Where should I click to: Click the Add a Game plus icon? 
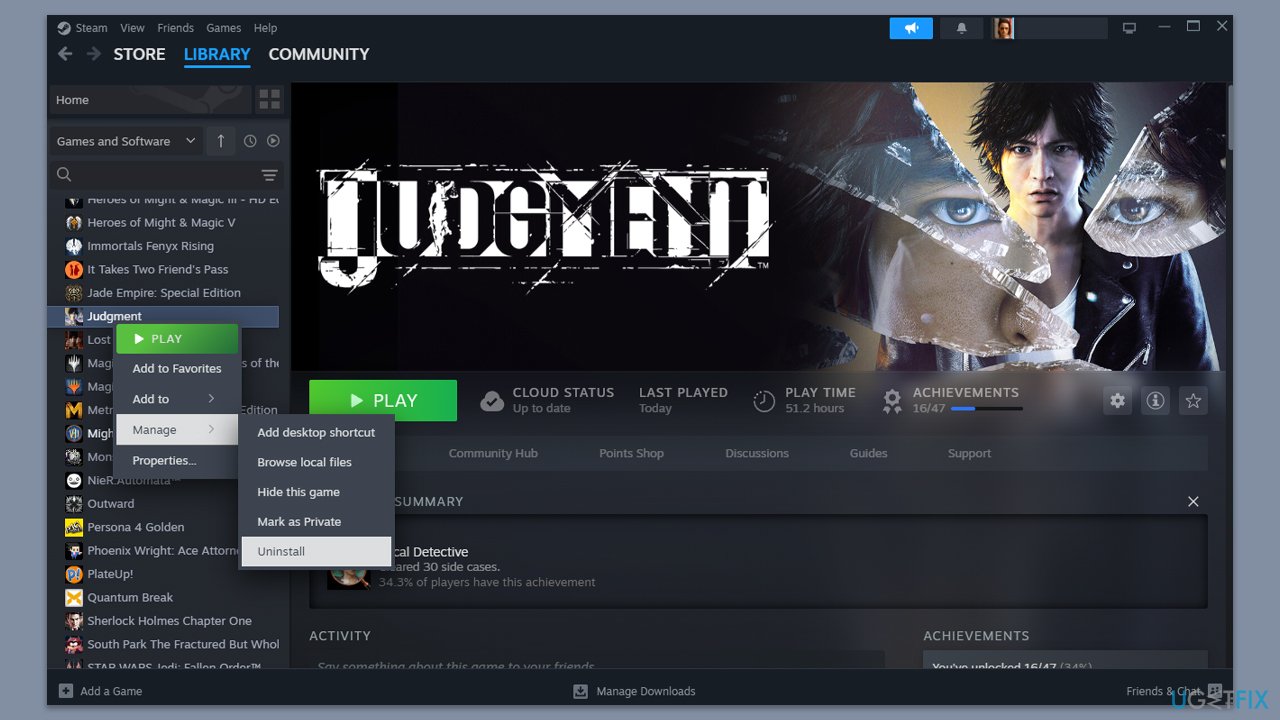(66, 691)
